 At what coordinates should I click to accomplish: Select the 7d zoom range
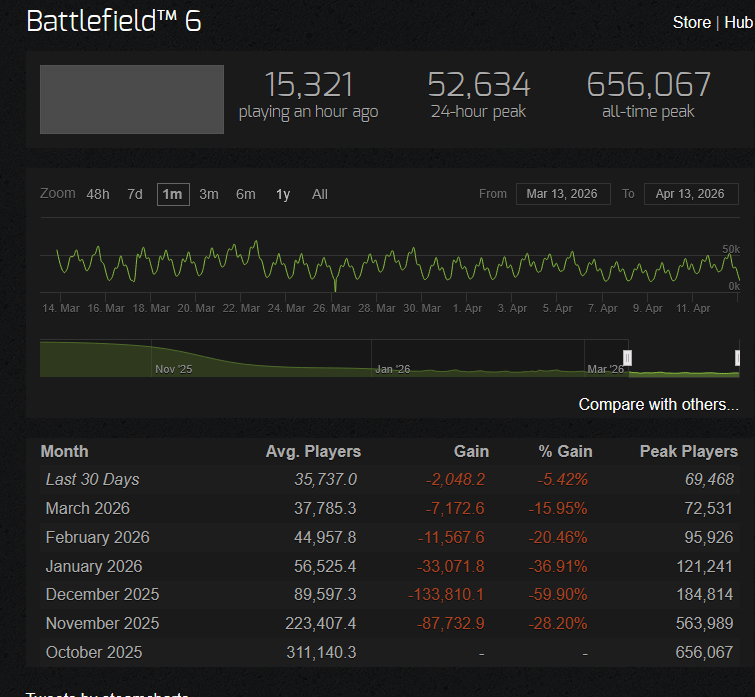click(x=135, y=194)
